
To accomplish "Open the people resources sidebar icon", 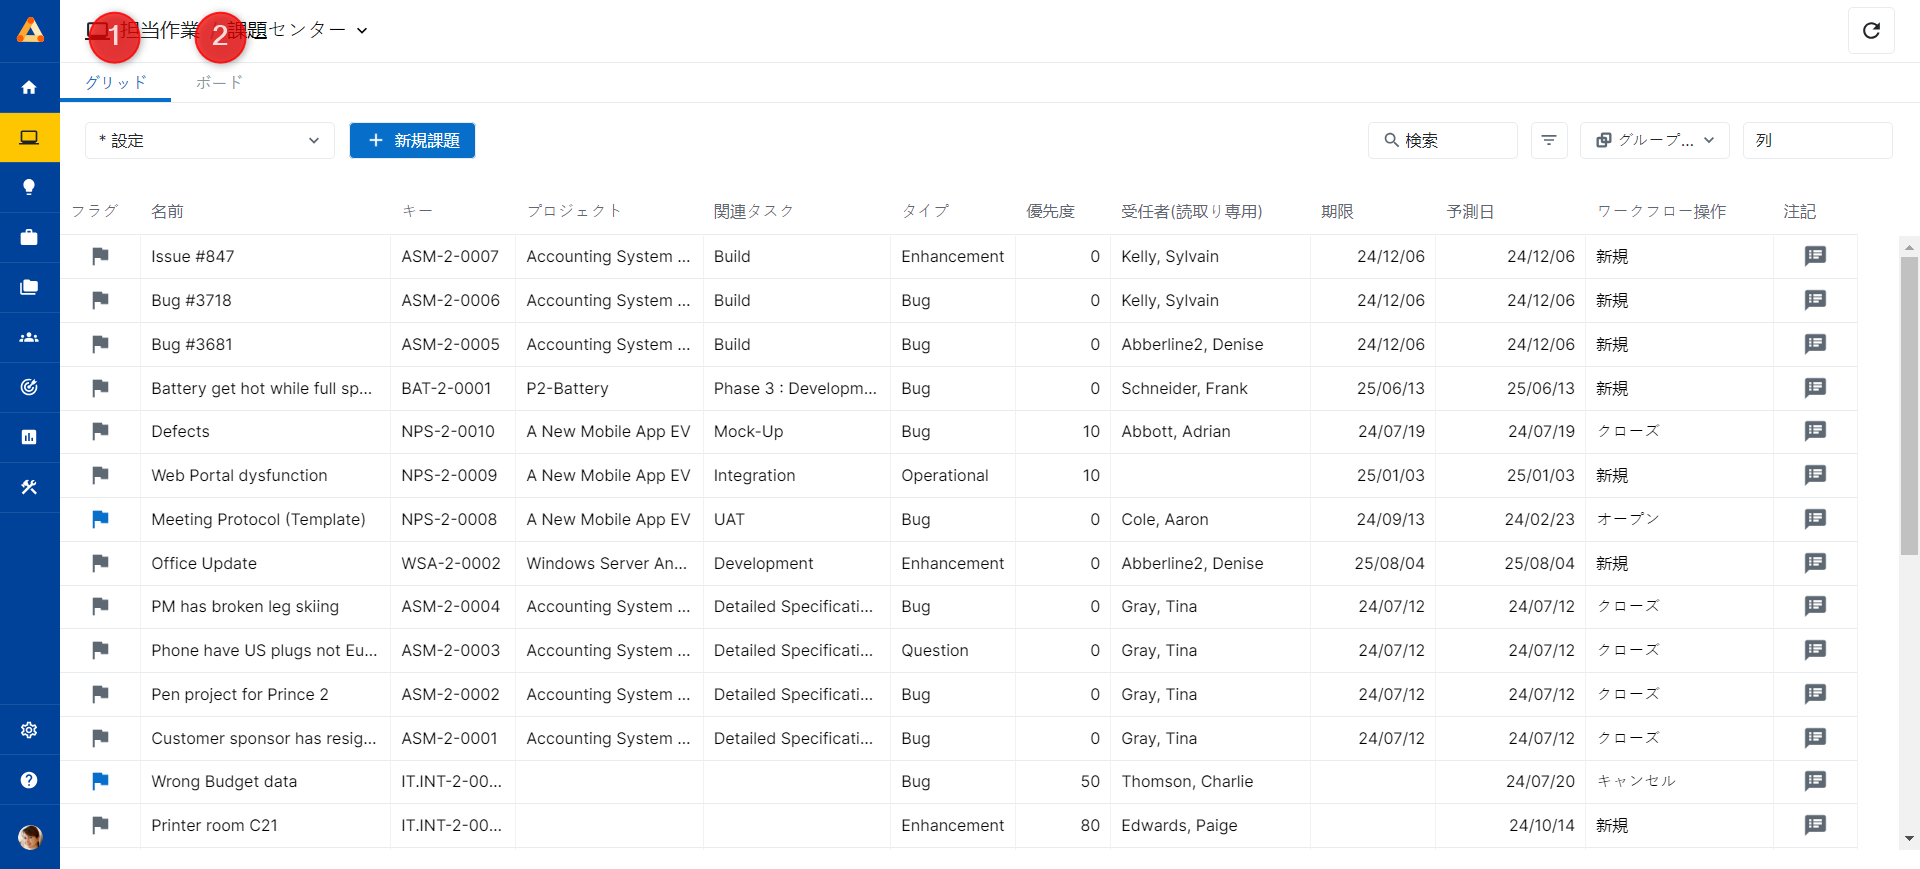I will 29,337.
